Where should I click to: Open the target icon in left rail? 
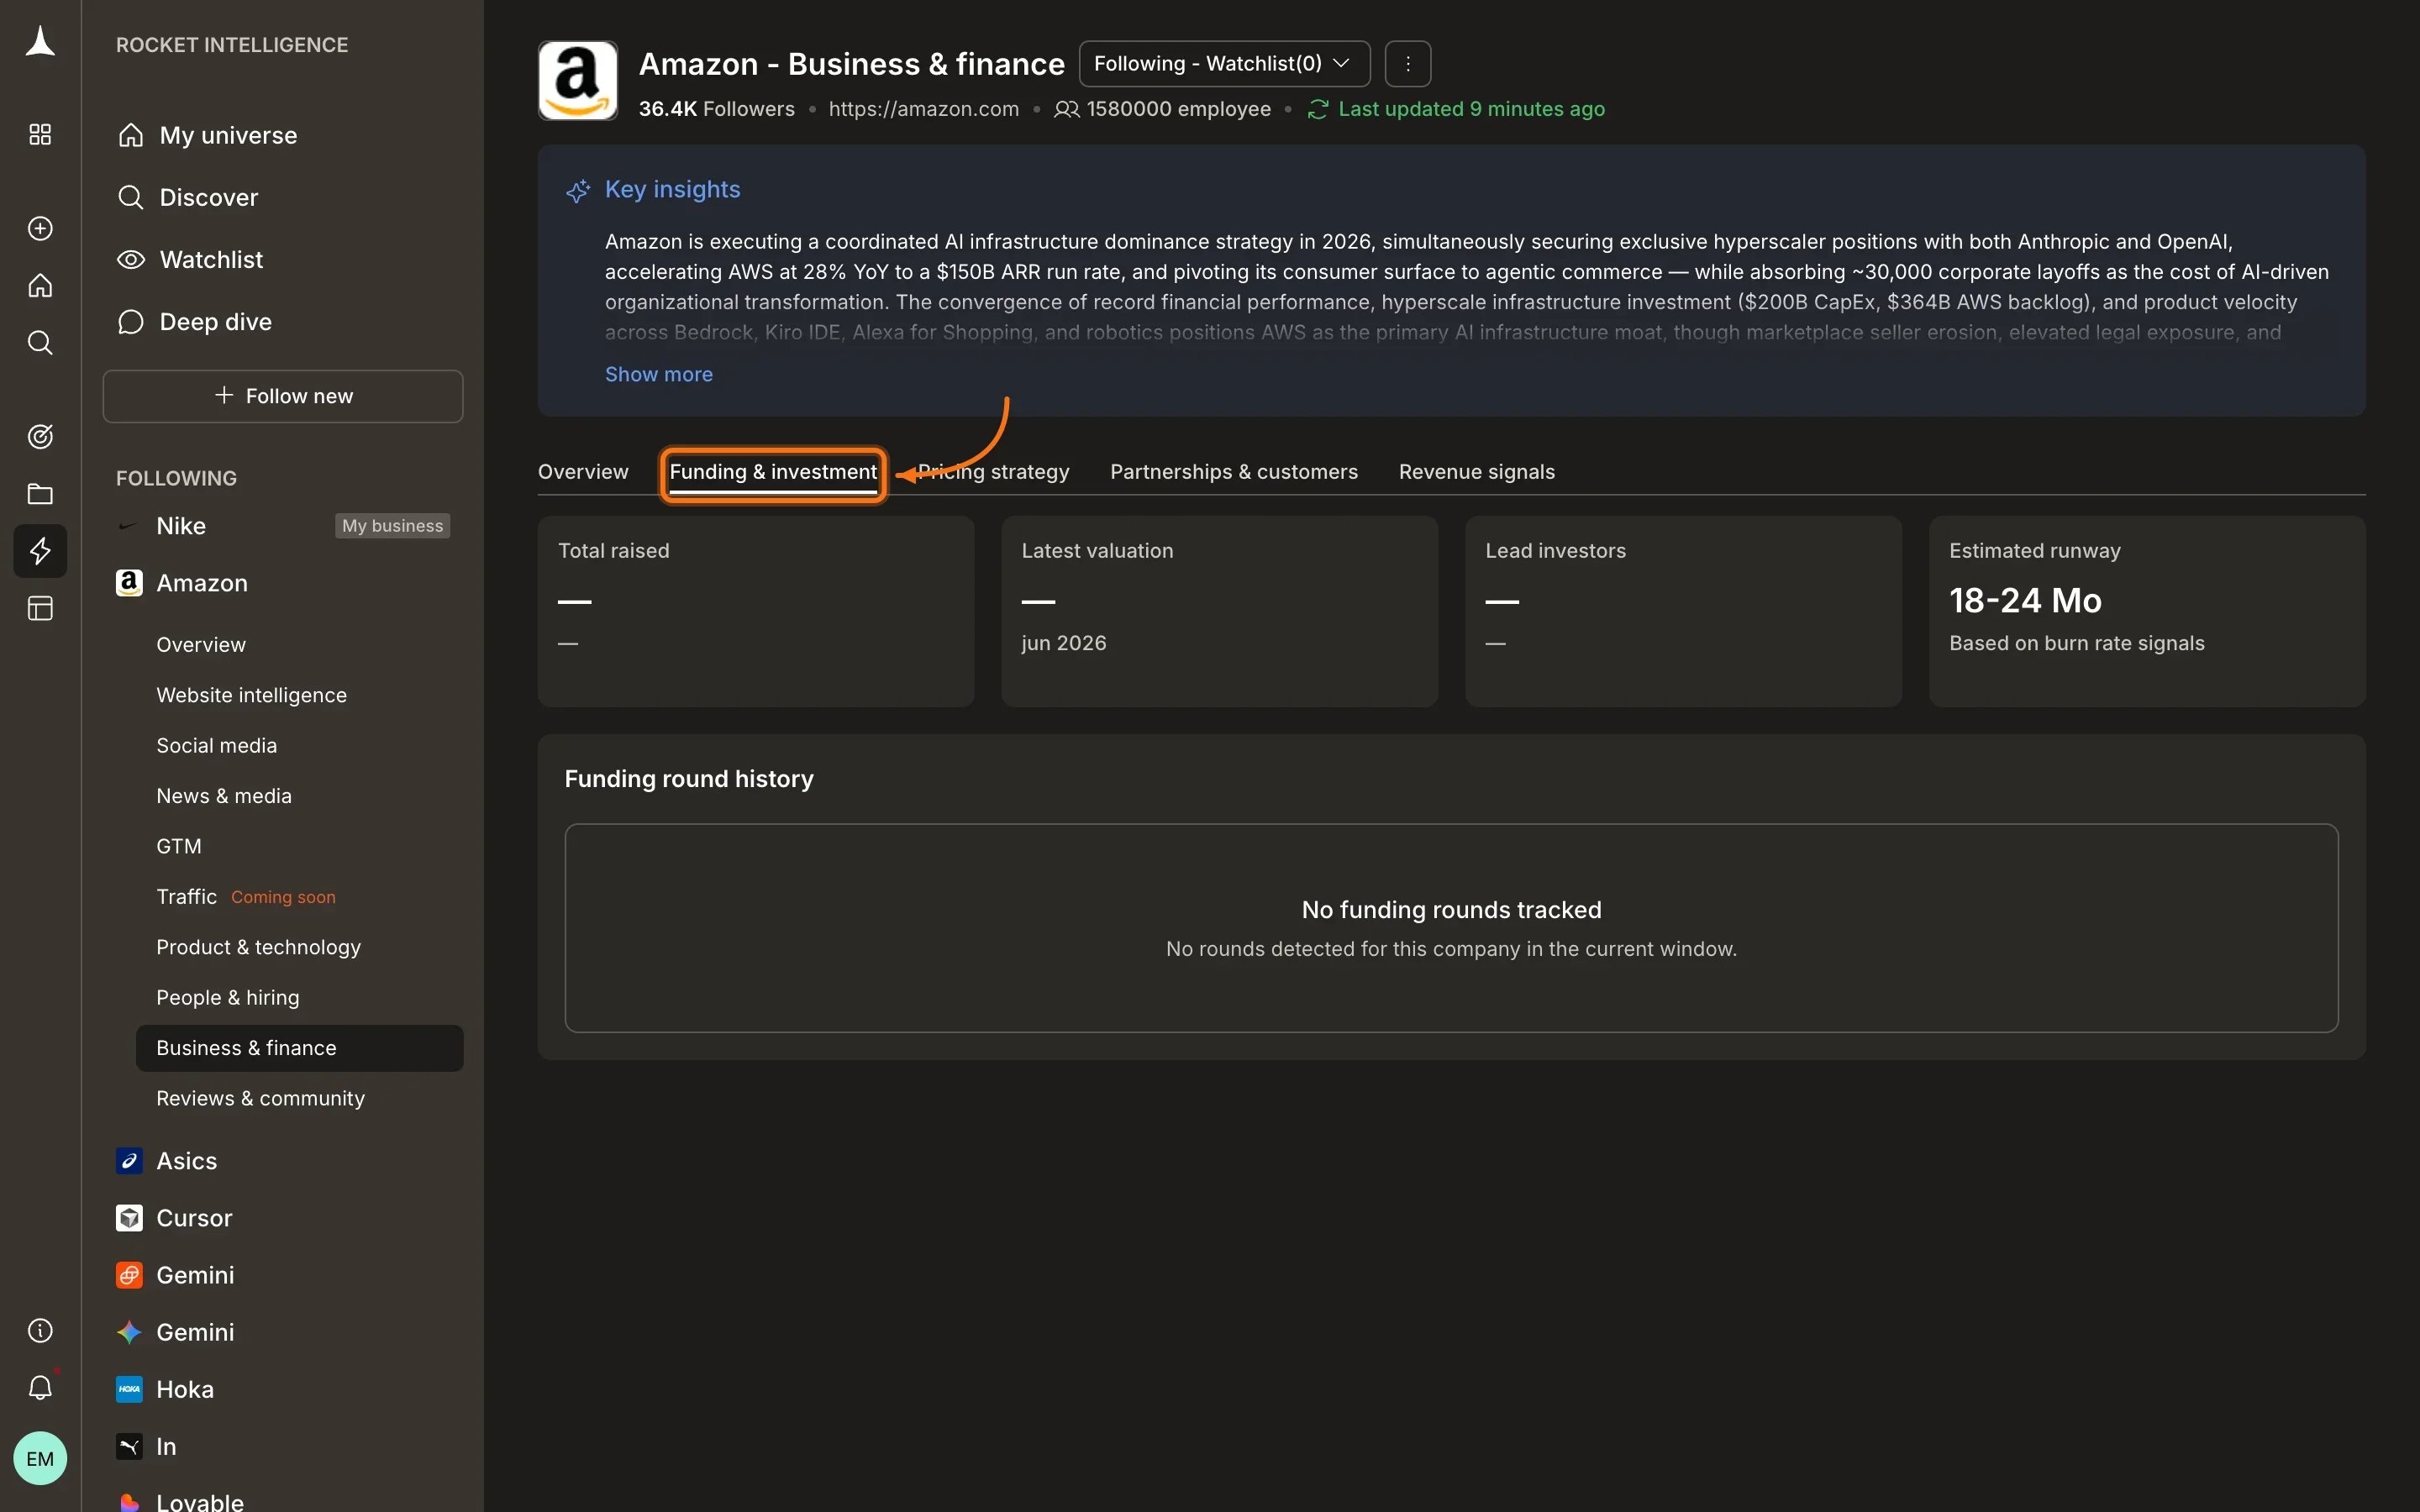[x=40, y=436]
